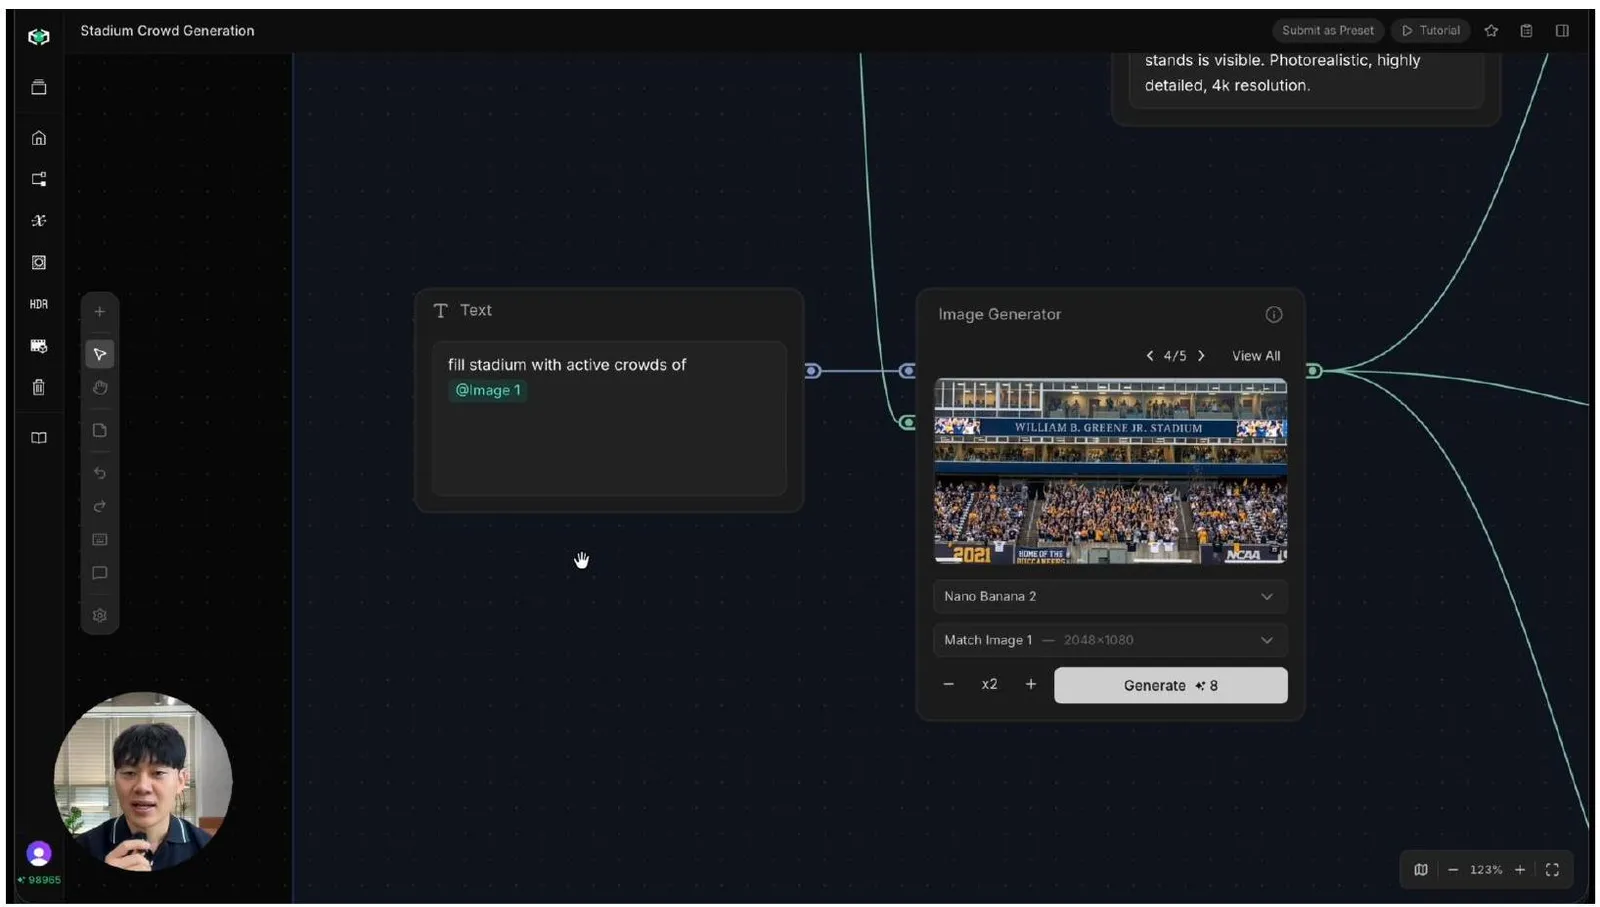Click the Text node output connector
1600x907 pixels.
coord(813,372)
